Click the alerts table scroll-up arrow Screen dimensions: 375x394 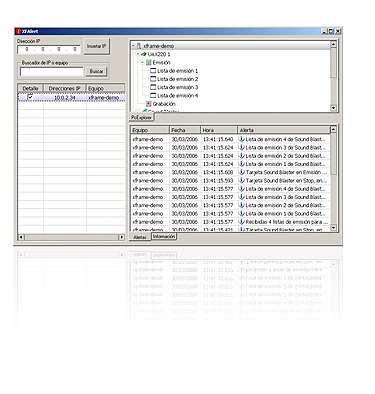click(x=333, y=129)
